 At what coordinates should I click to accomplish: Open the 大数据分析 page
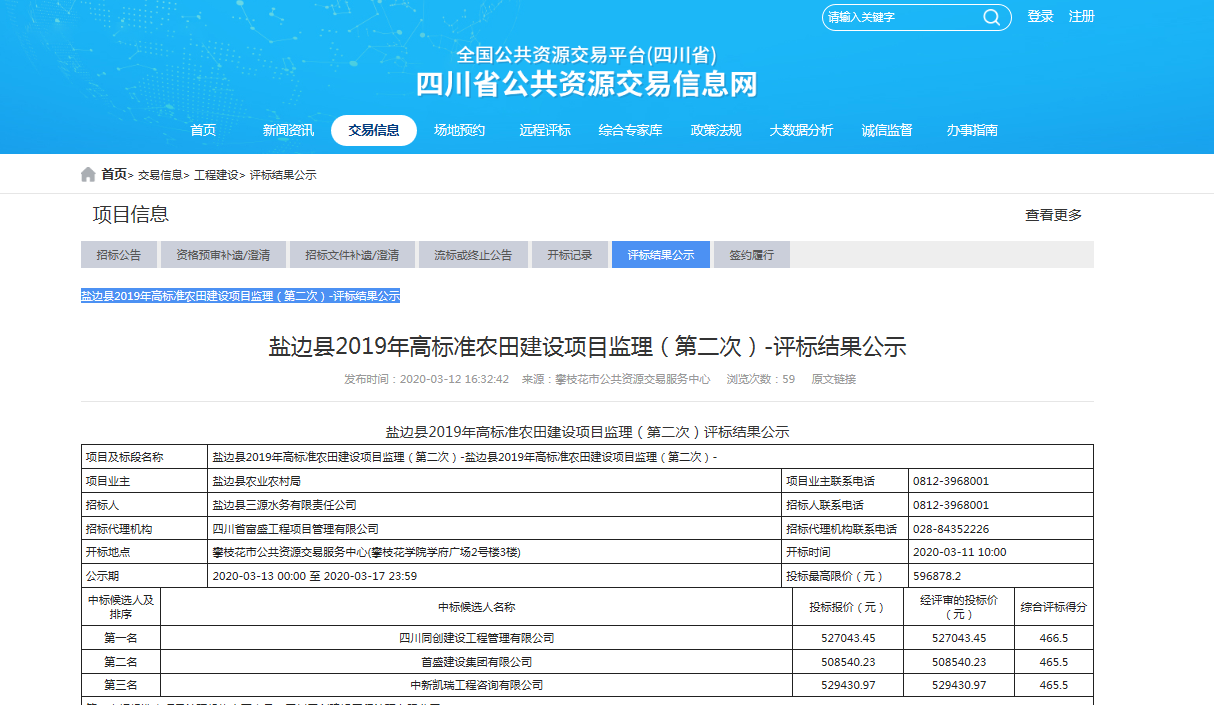[801, 130]
